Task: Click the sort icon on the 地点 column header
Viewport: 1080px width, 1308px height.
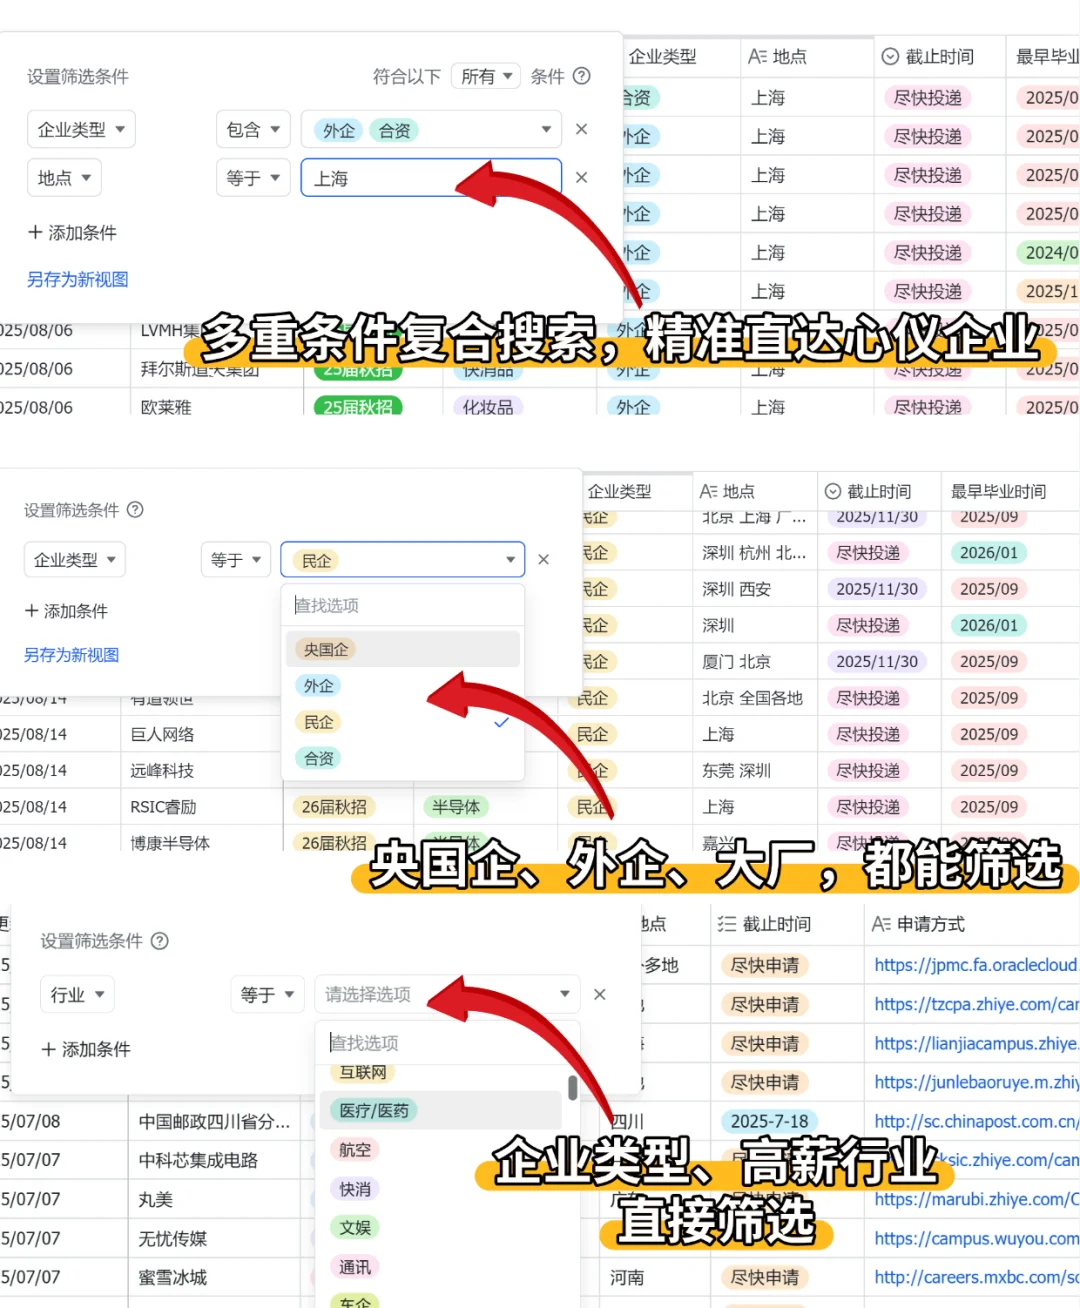Action: 757,57
